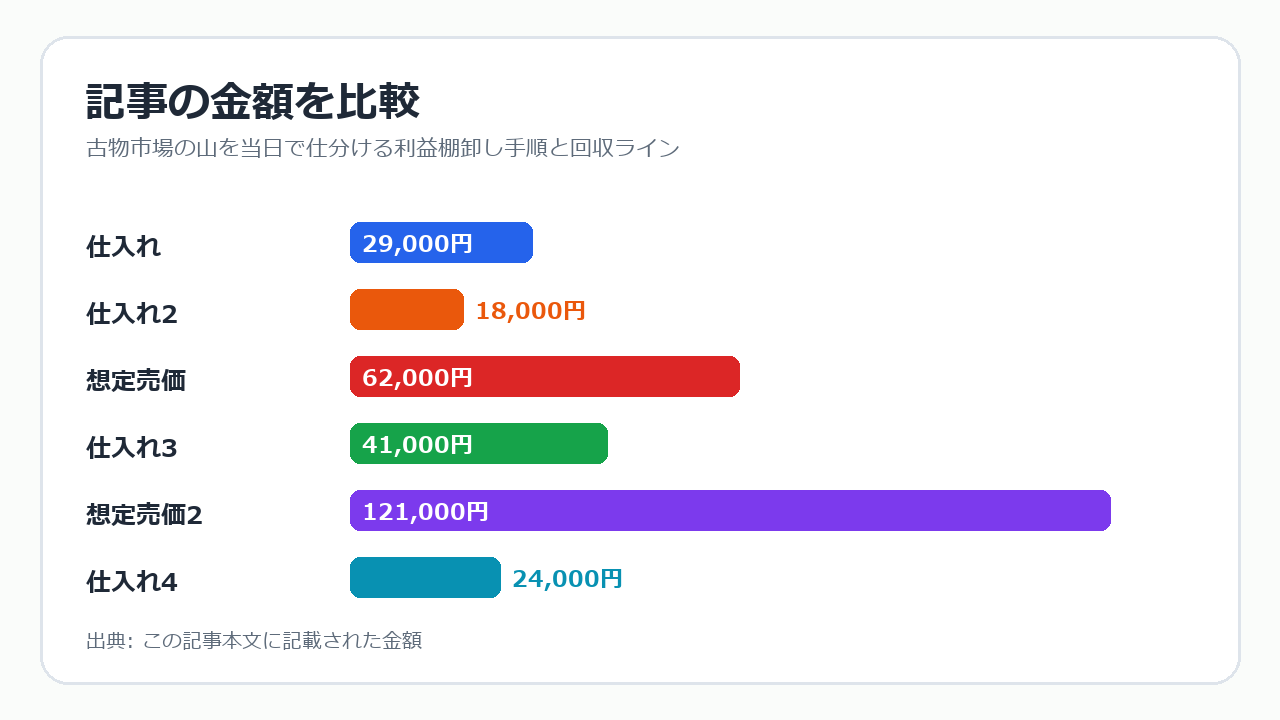Viewport: 1280px width, 720px height.
Task: Click the title 記事の金額を比較
Action: [253, 102]
